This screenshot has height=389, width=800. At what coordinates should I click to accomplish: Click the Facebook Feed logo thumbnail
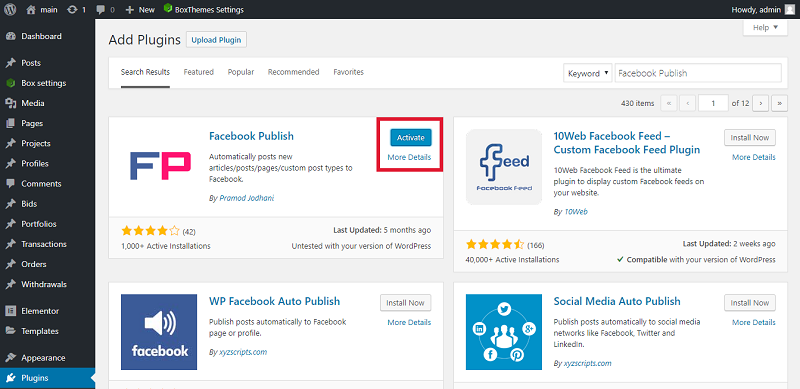point(504,167)
